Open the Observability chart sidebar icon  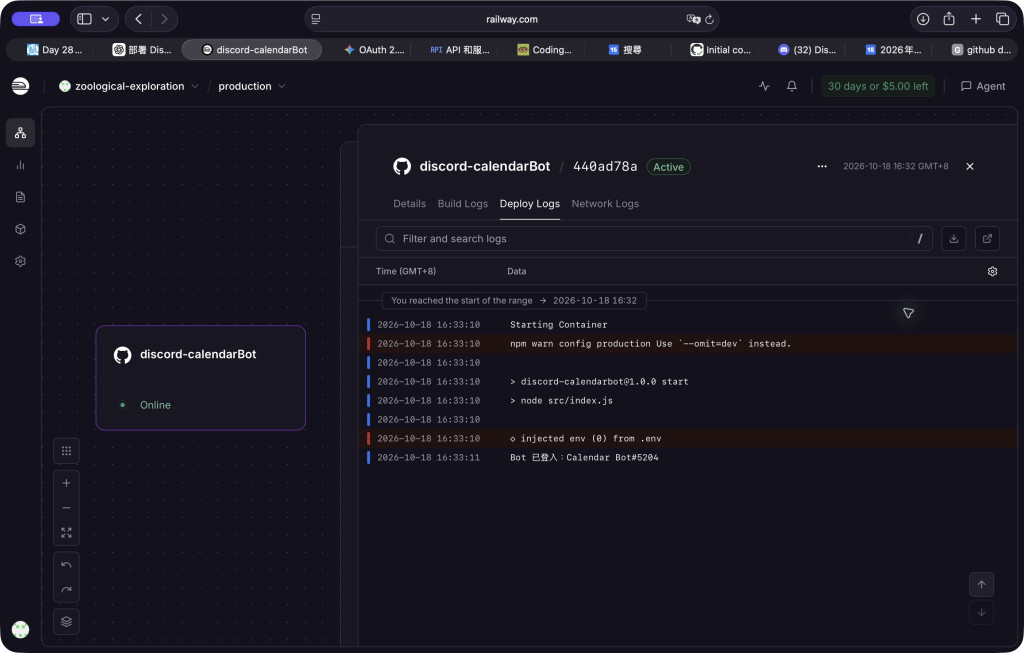pos(20,165)
